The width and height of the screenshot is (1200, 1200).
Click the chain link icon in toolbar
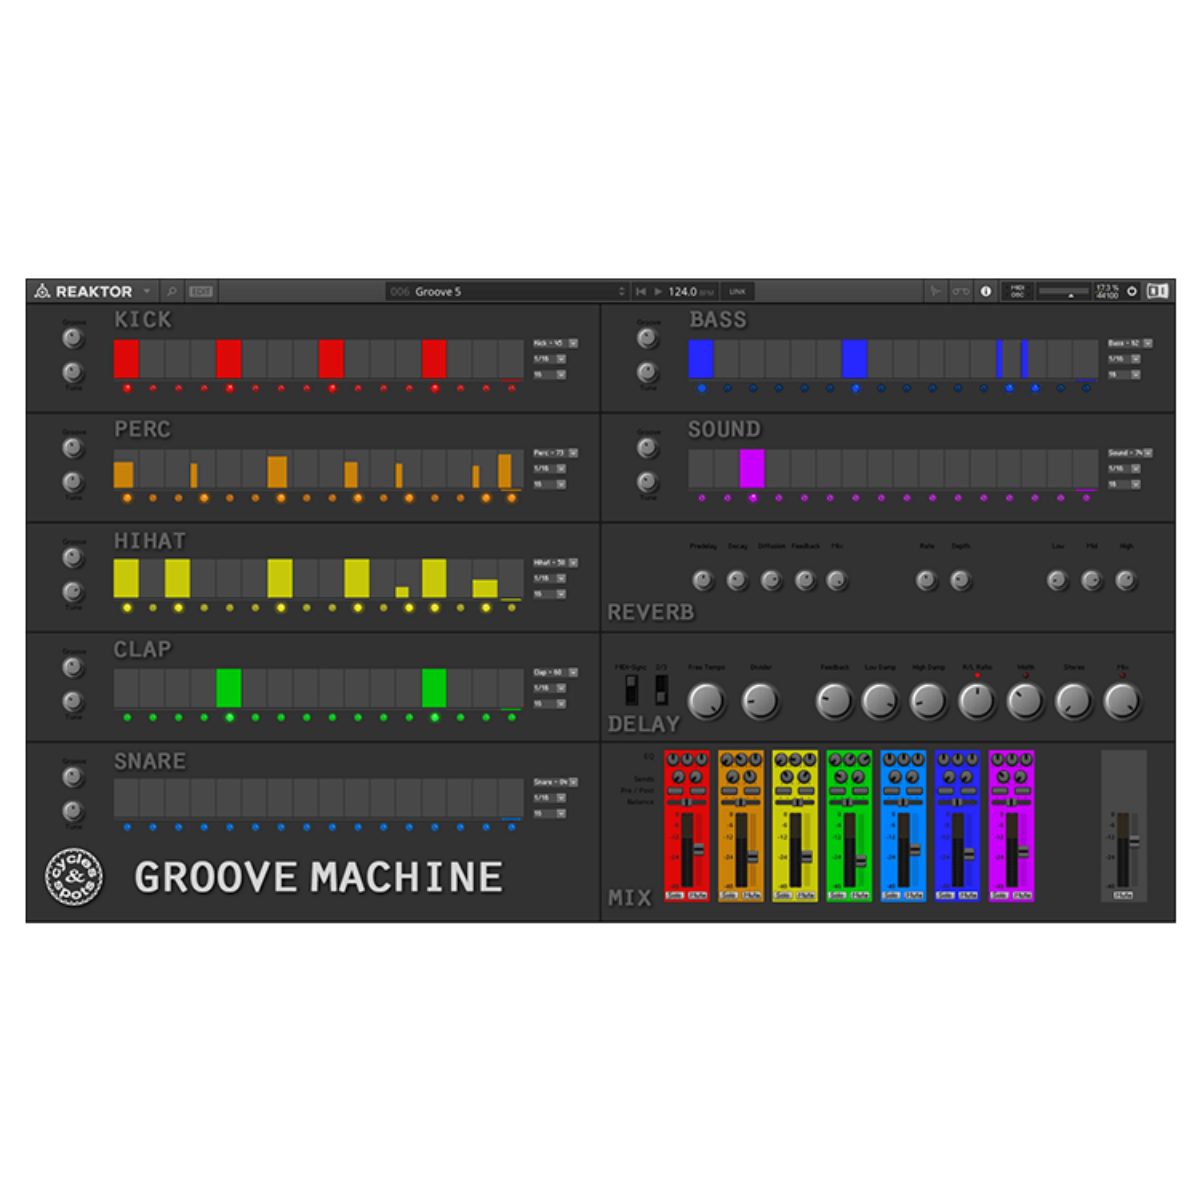click(961, 291)
